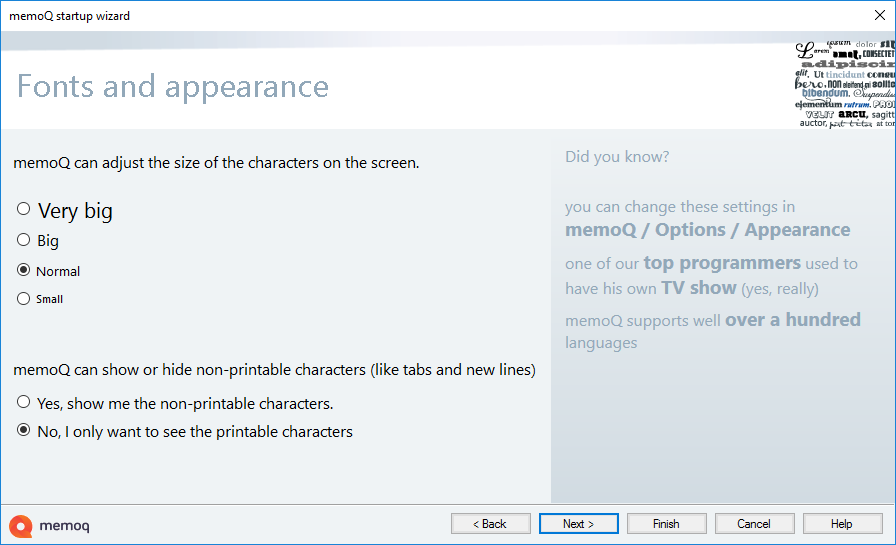Enable showing non-printable characters

(x=24, y=403)
